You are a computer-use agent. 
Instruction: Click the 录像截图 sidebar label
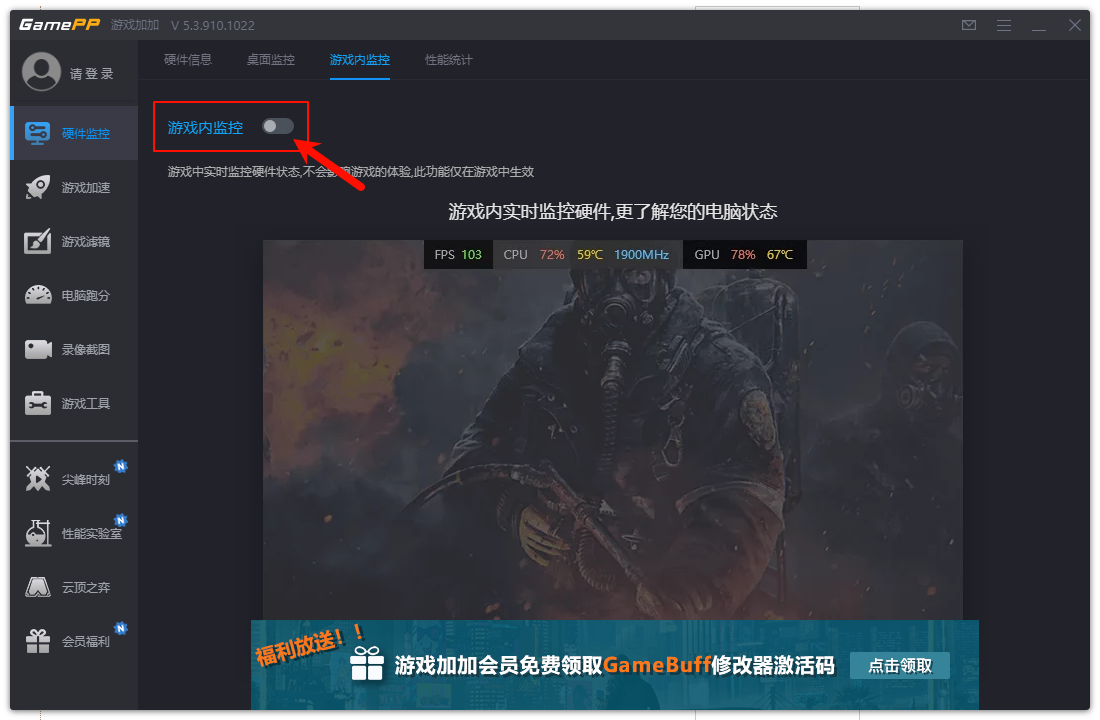click(86, 349)
